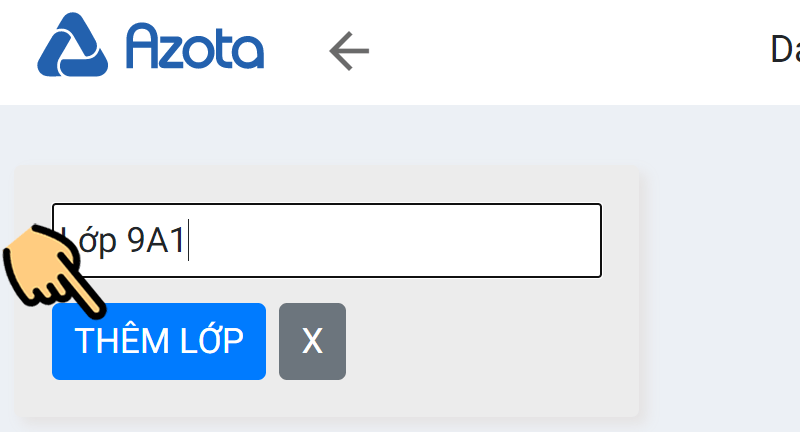The height and width of the screenshot is (432, 800).
Task: Go back using the left arrow
Action: [x=349, y=50]
